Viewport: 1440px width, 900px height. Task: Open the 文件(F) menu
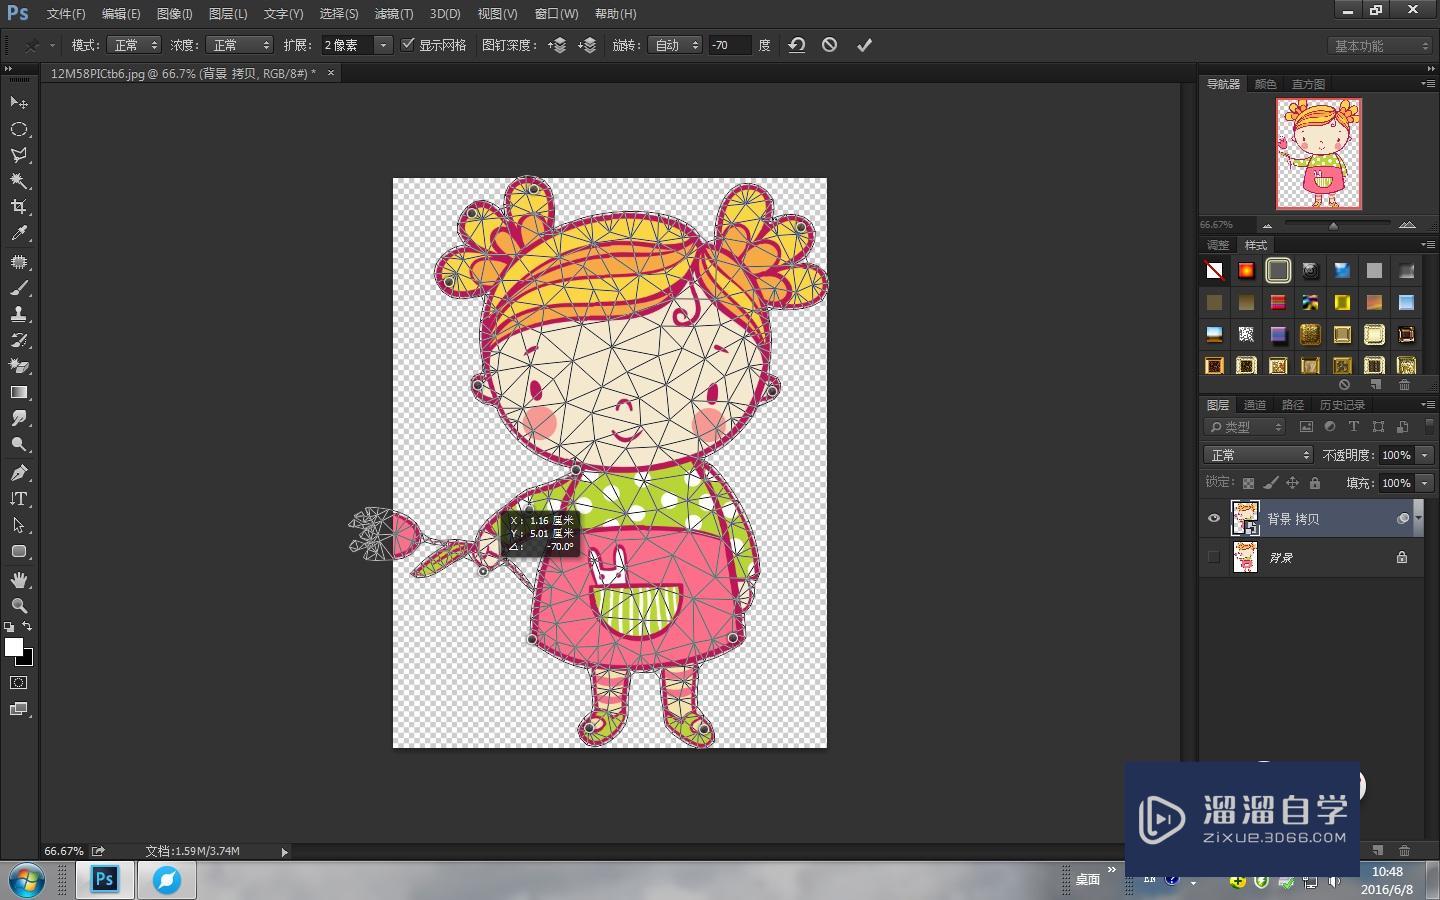(66, 14)
